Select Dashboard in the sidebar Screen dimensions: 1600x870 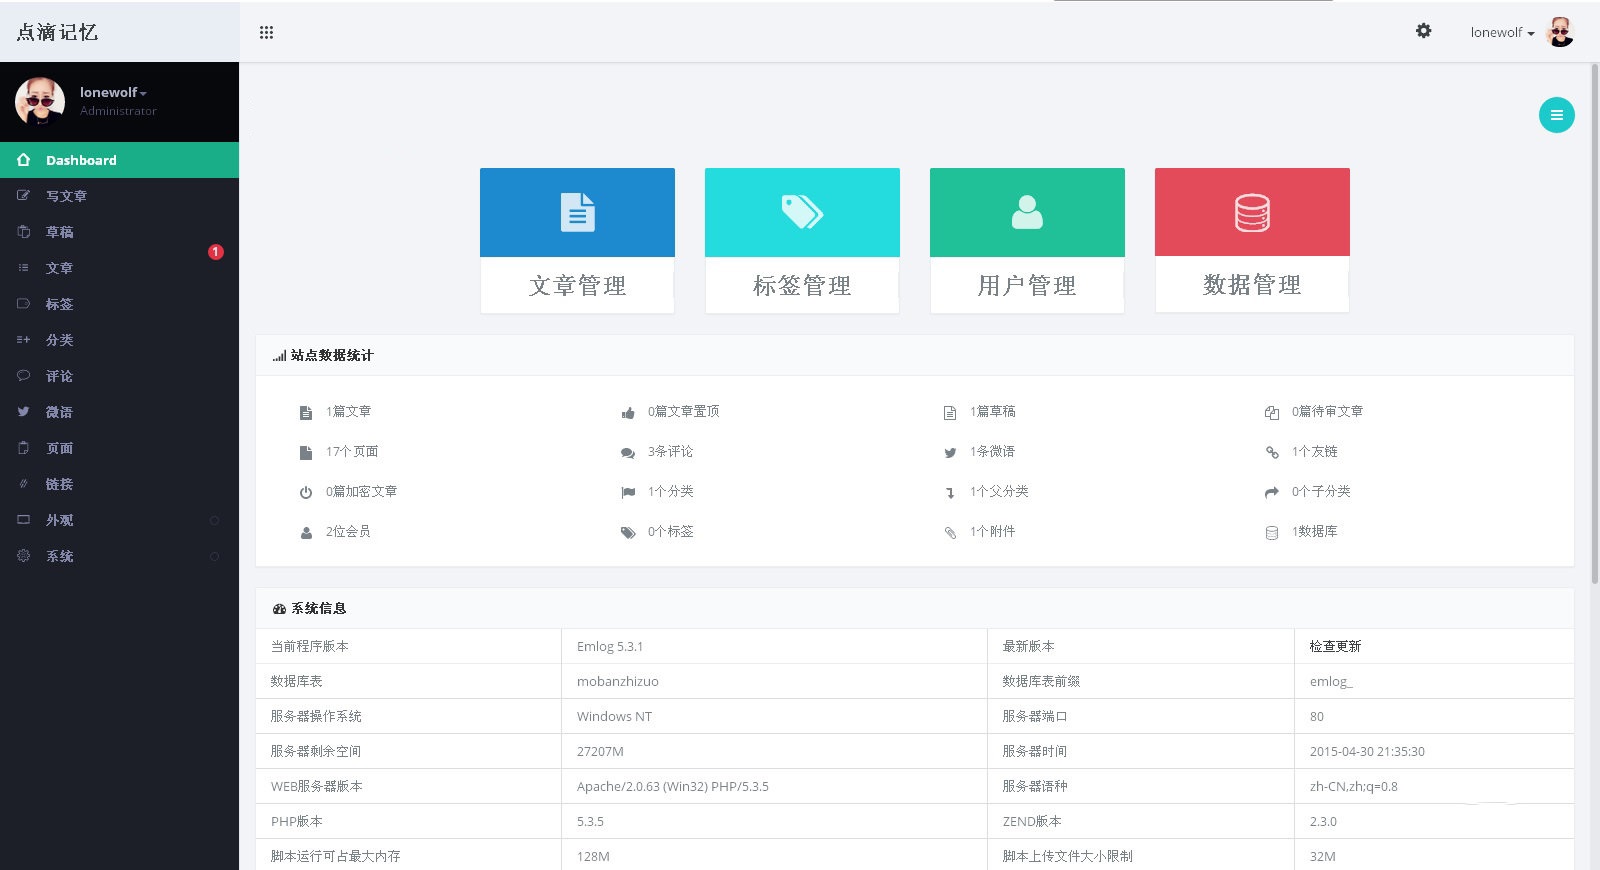[x=81, y=160]
